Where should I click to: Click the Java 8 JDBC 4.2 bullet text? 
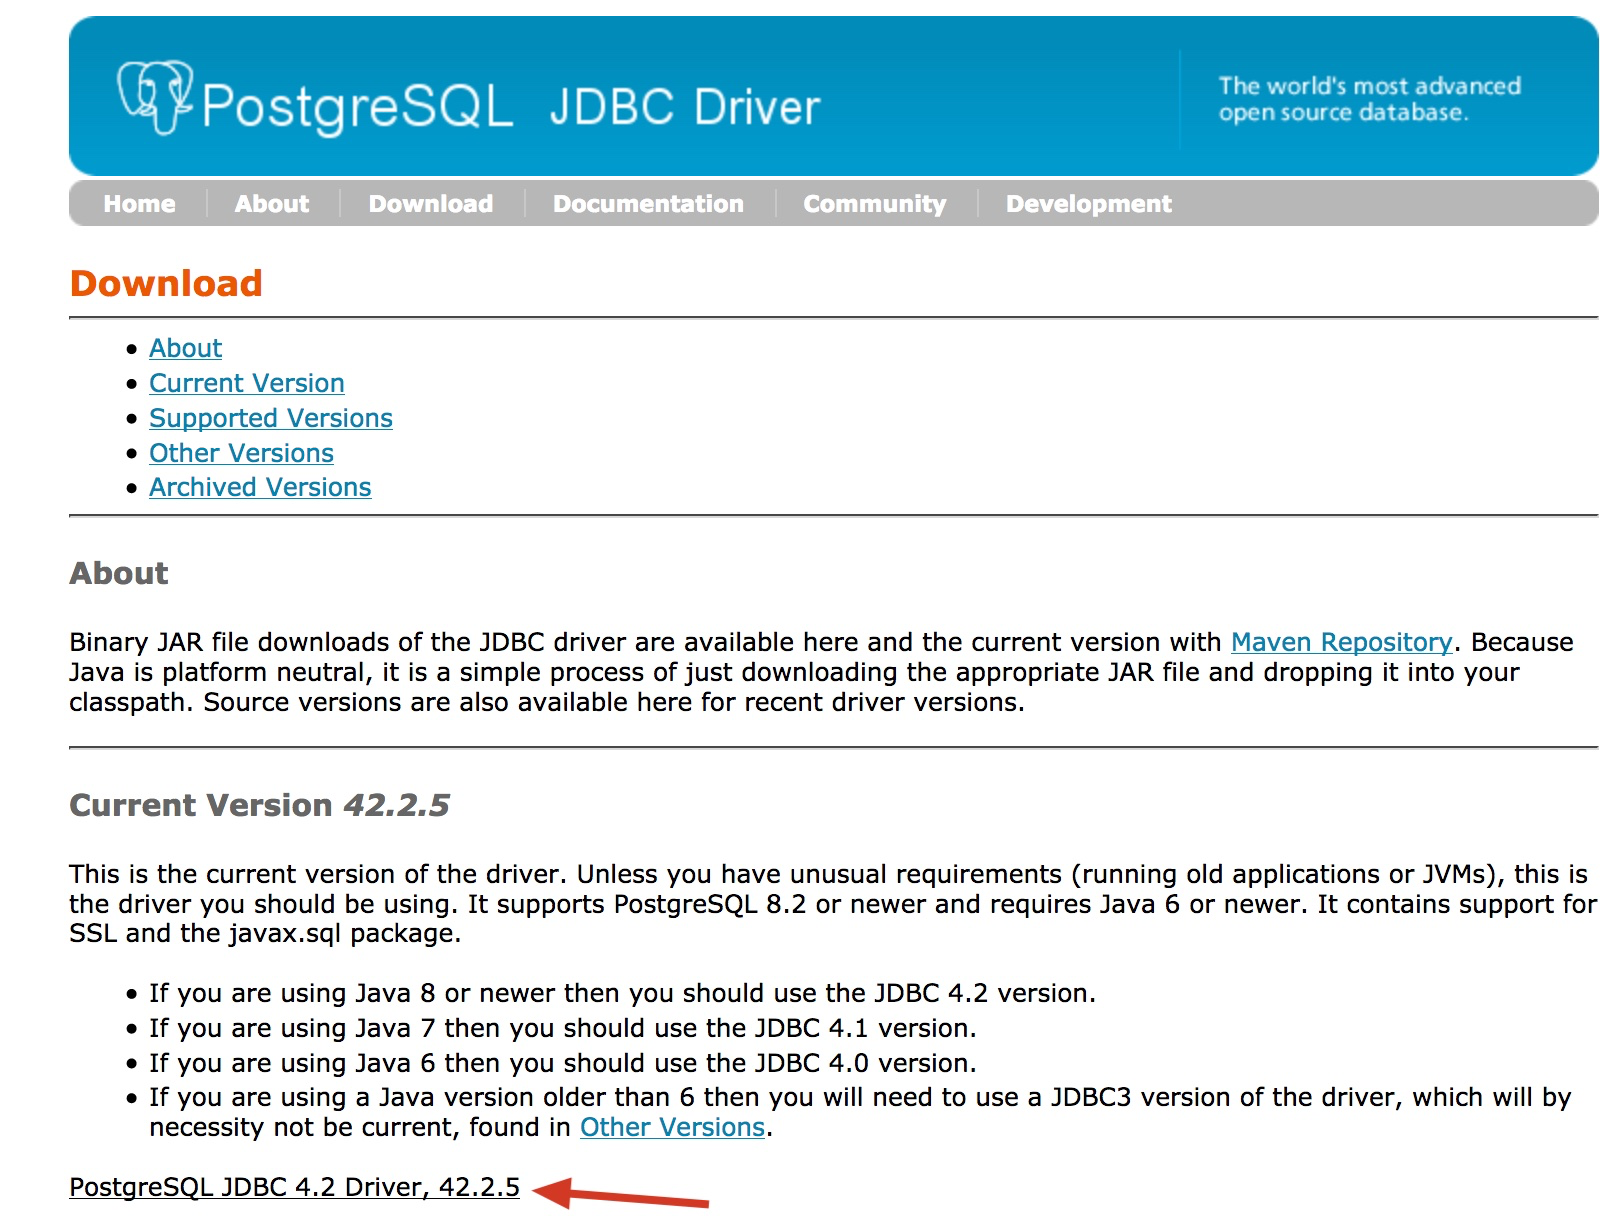click(622, 993)
